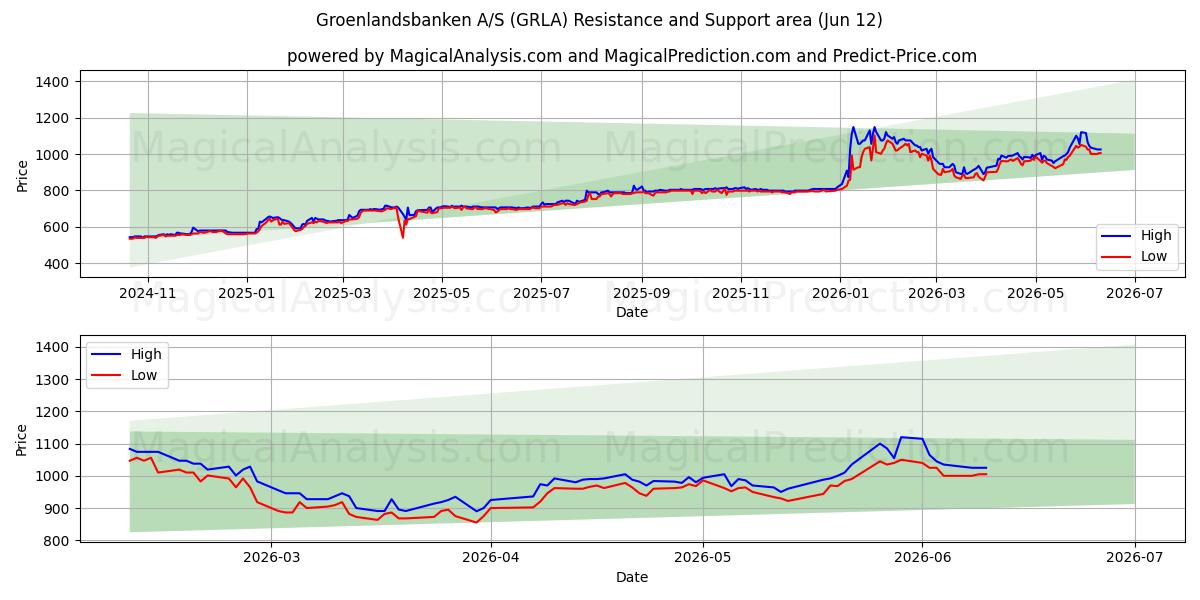Click '2026-07' date tick on top chart
This screenshot has height=600, width=1200.
(x=1135, y=295)
